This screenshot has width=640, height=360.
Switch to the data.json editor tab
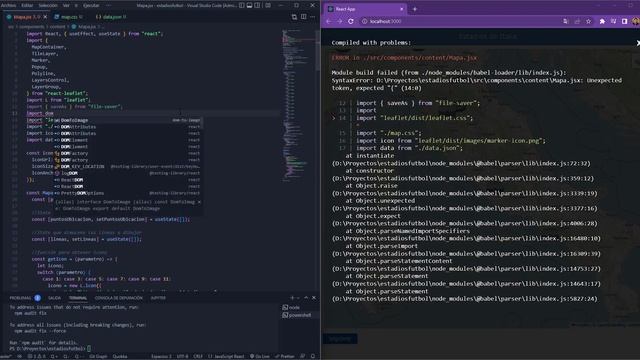(111, 17)
